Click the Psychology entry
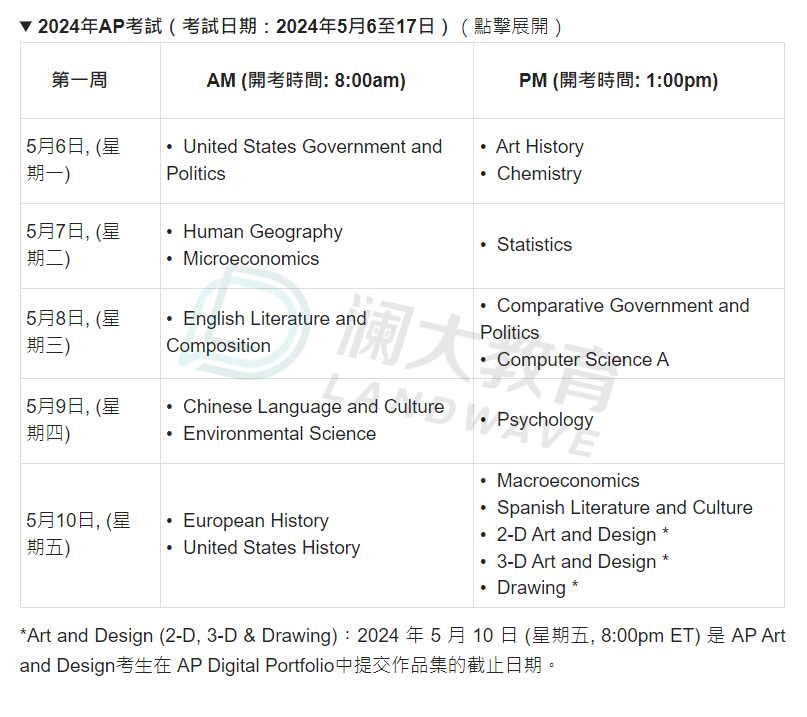This screenshot has width=807, height=717. [x=545, y=420]
